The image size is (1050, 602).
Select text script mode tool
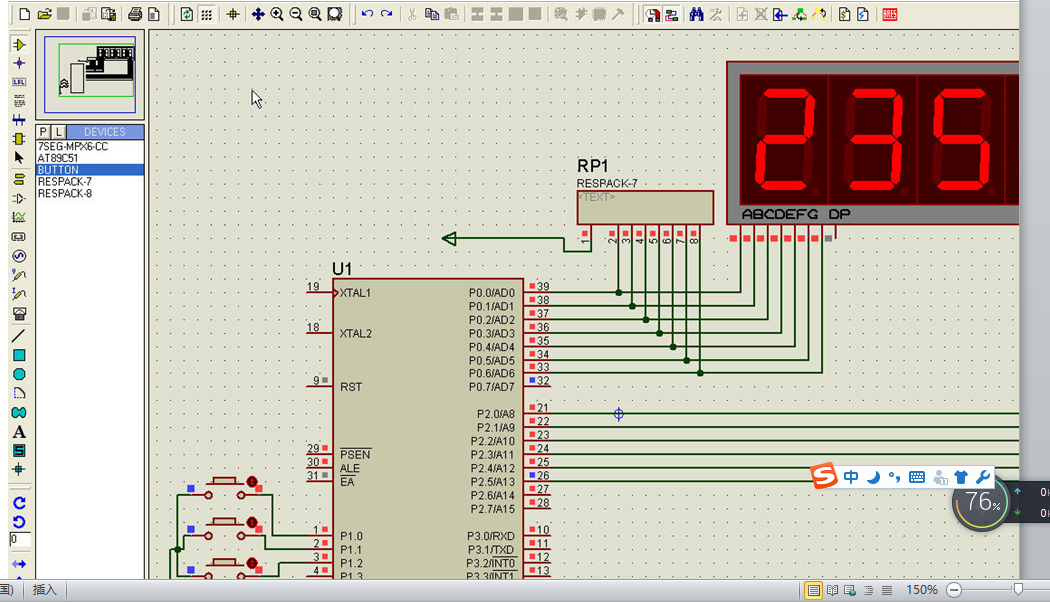pos(19,101)
